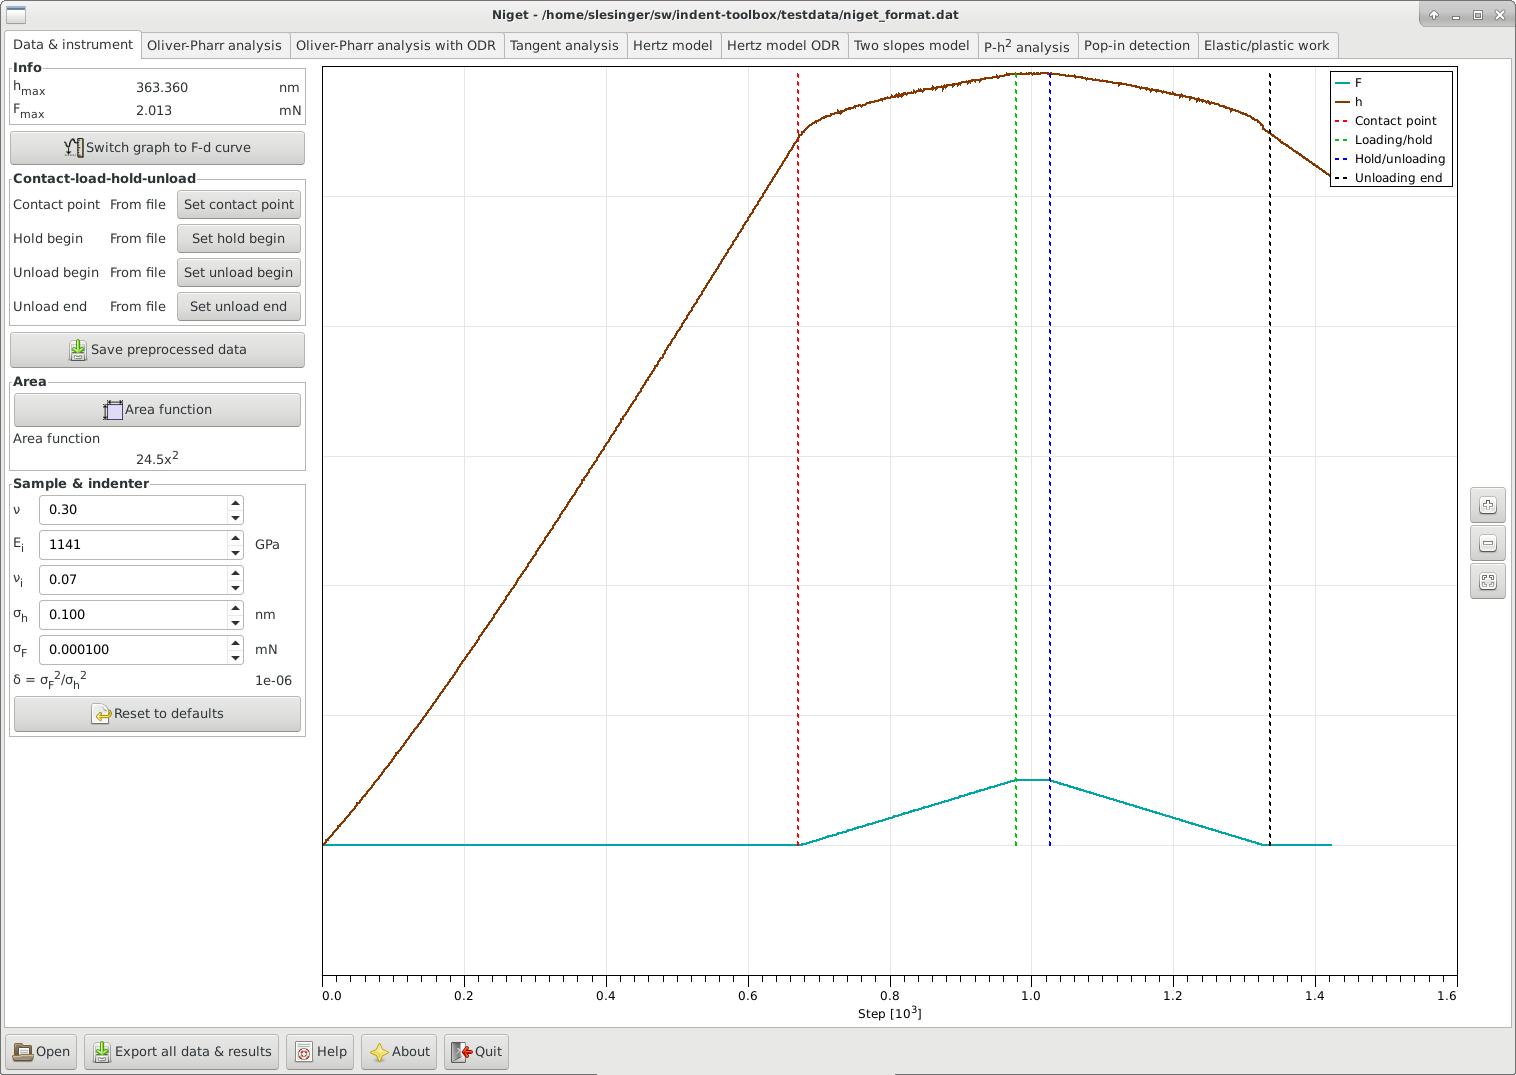1516x1075 pixels.
Task: Click the blue Hold/unloading dashed line
Action: 1050,459
